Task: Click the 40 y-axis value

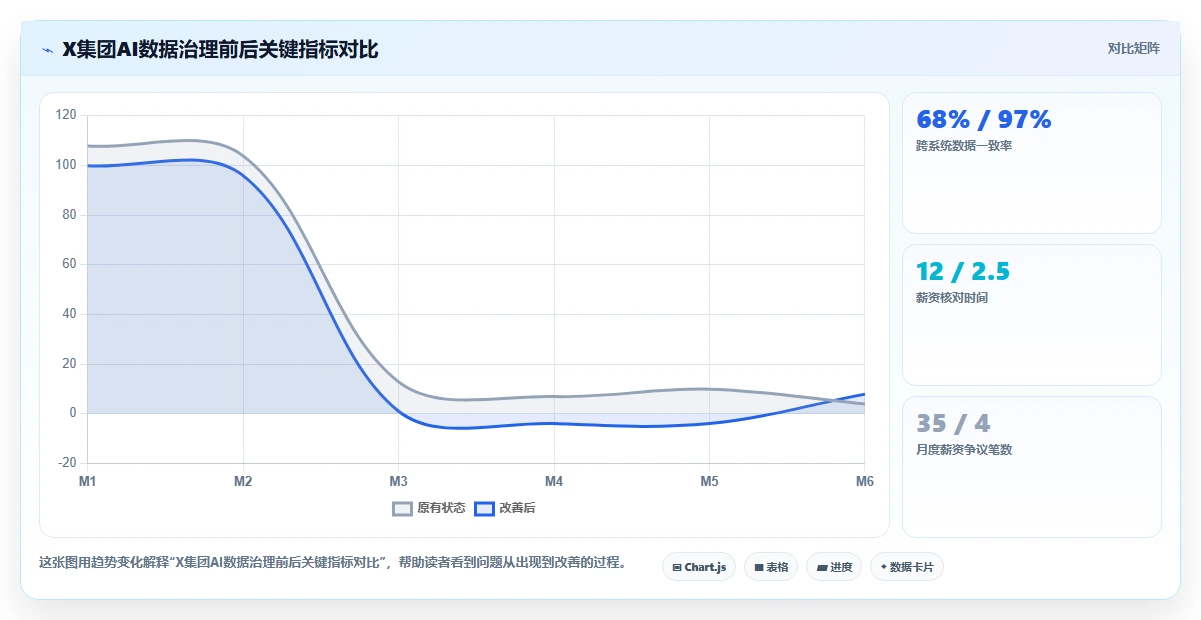Action: [69, 314]
